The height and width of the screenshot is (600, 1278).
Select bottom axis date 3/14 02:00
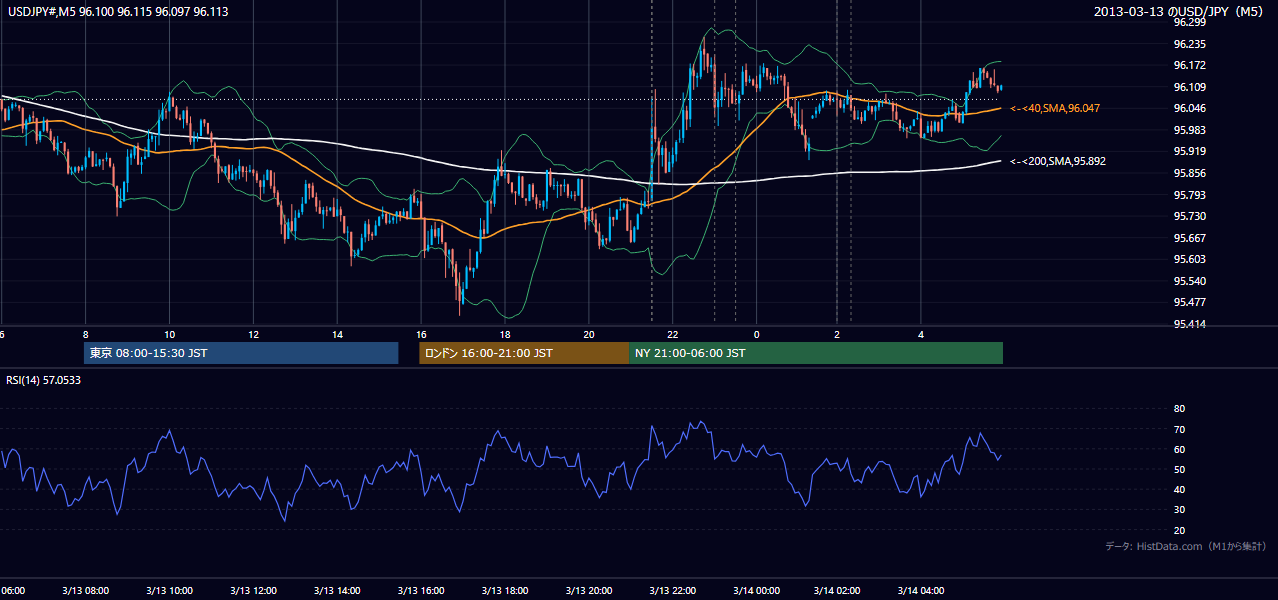[x=838, y=591]
